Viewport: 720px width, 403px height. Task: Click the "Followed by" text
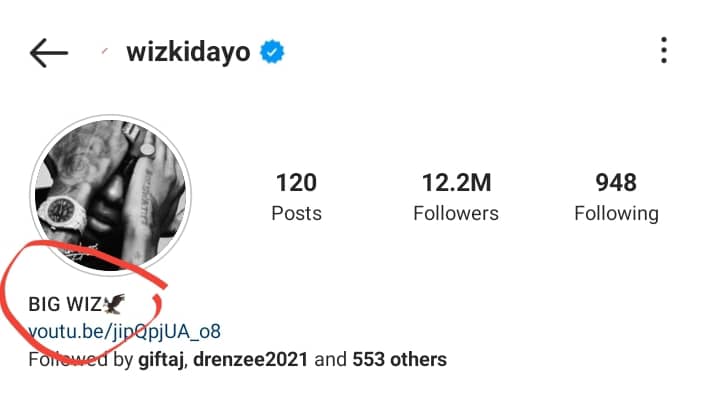pyautogui.click(x=80, y=359)
